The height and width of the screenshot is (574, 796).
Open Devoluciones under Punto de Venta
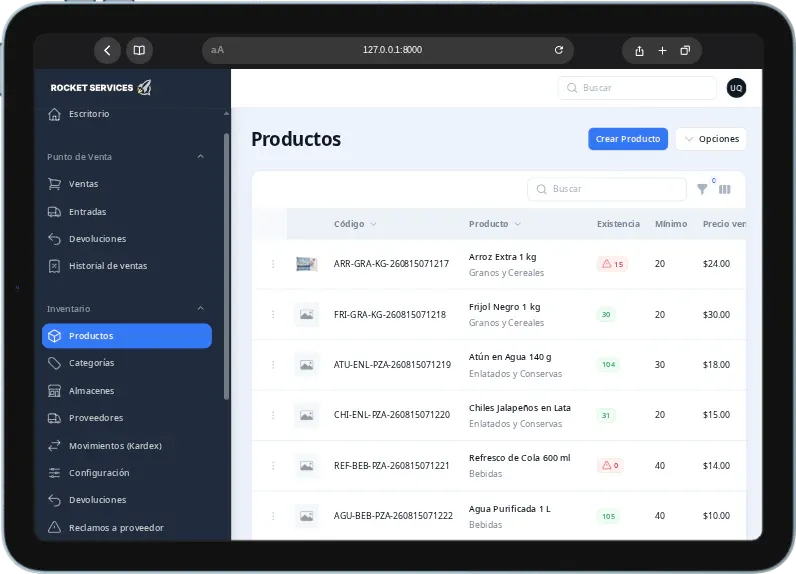pos(127,239)
